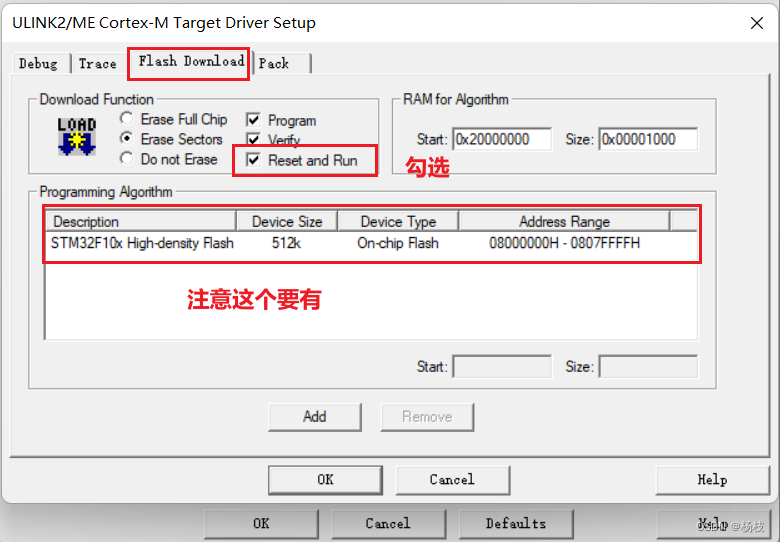Click the RAM for Algorithm Size field
This screenshot has height=542, width=780.
648,139
